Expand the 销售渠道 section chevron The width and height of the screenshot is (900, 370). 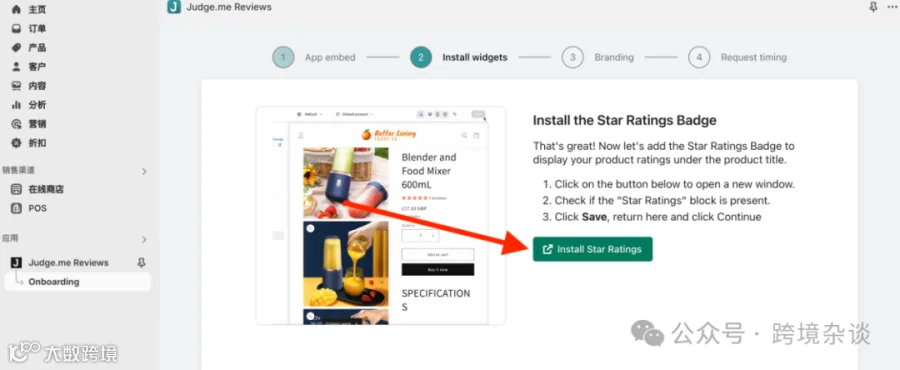tap(144, 171)
